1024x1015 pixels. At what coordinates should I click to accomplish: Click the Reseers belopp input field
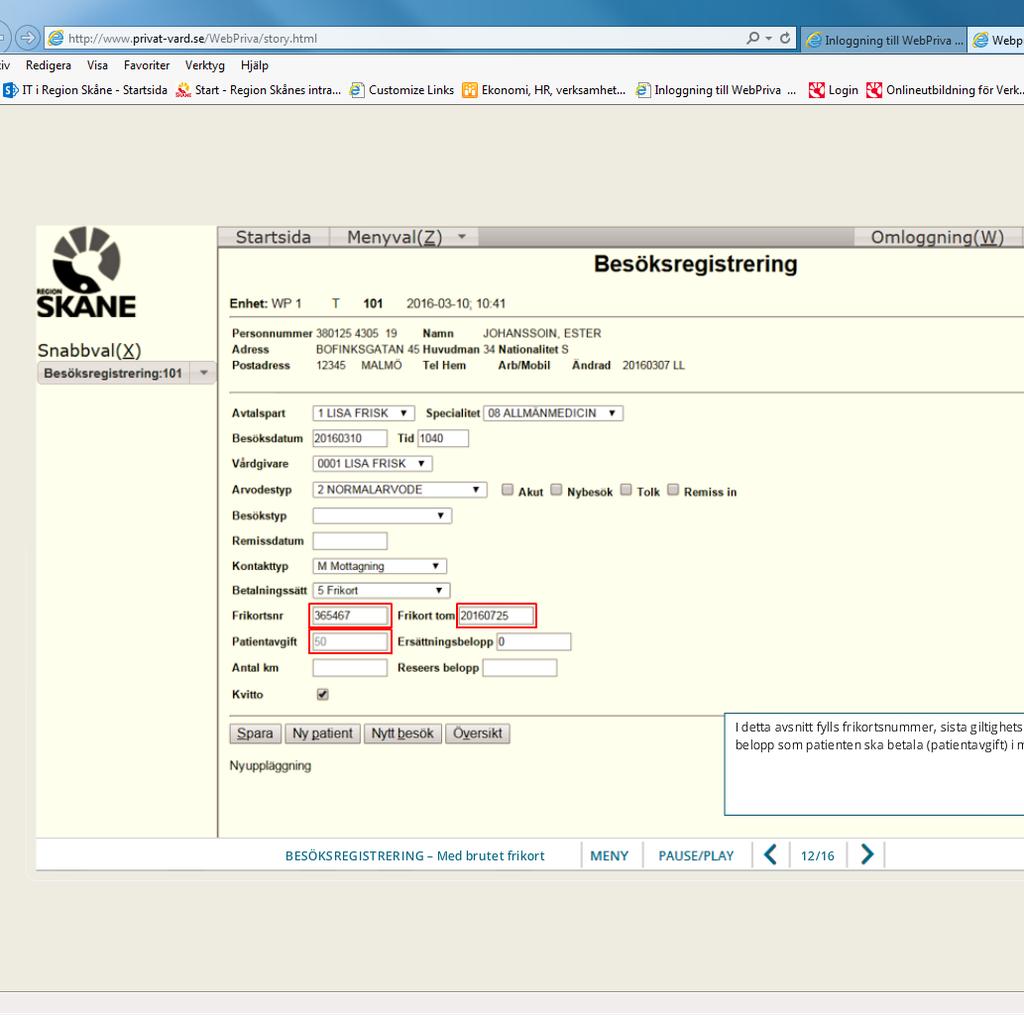(x=520, y=668)
